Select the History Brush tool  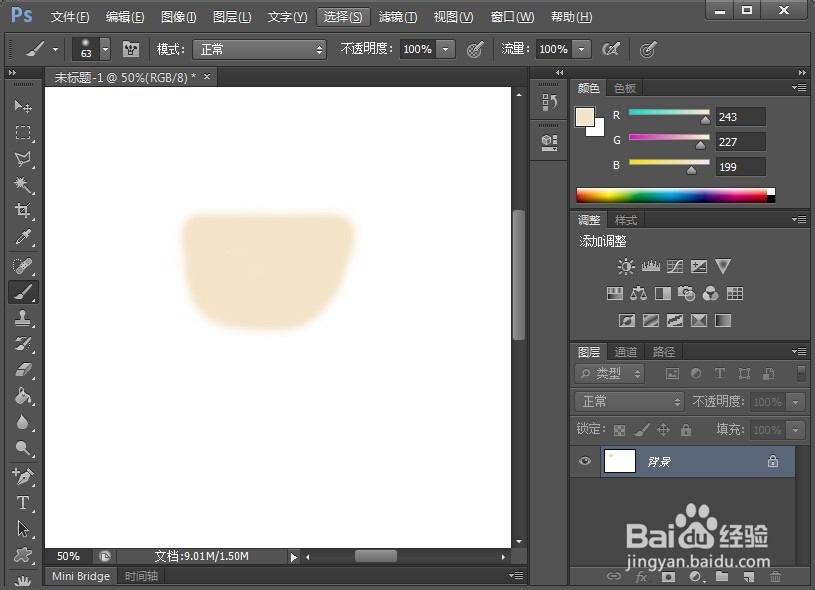22,344
